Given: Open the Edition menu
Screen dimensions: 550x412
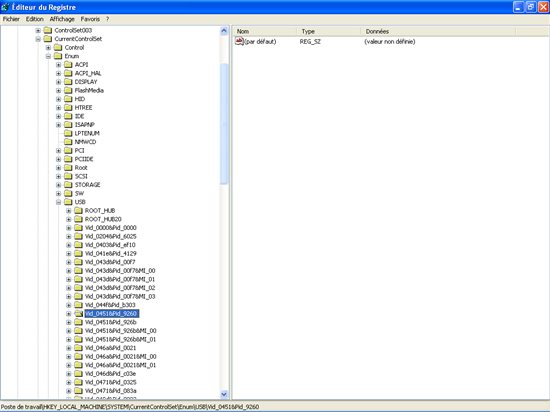Looking at the screenshot, I should [35, 19].
